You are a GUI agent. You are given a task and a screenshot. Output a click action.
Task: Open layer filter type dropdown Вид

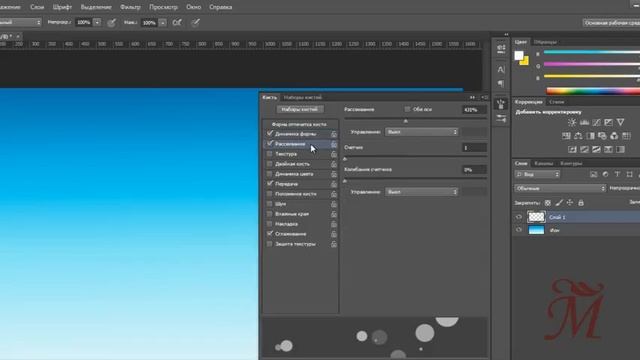click(537, 174)
